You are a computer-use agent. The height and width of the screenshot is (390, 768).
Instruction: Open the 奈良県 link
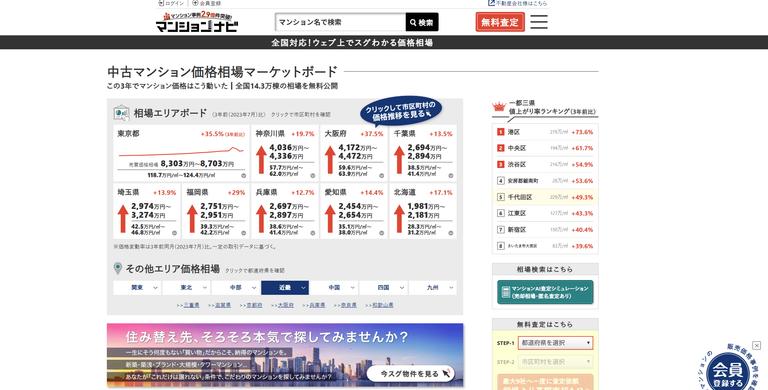[348, 305]
